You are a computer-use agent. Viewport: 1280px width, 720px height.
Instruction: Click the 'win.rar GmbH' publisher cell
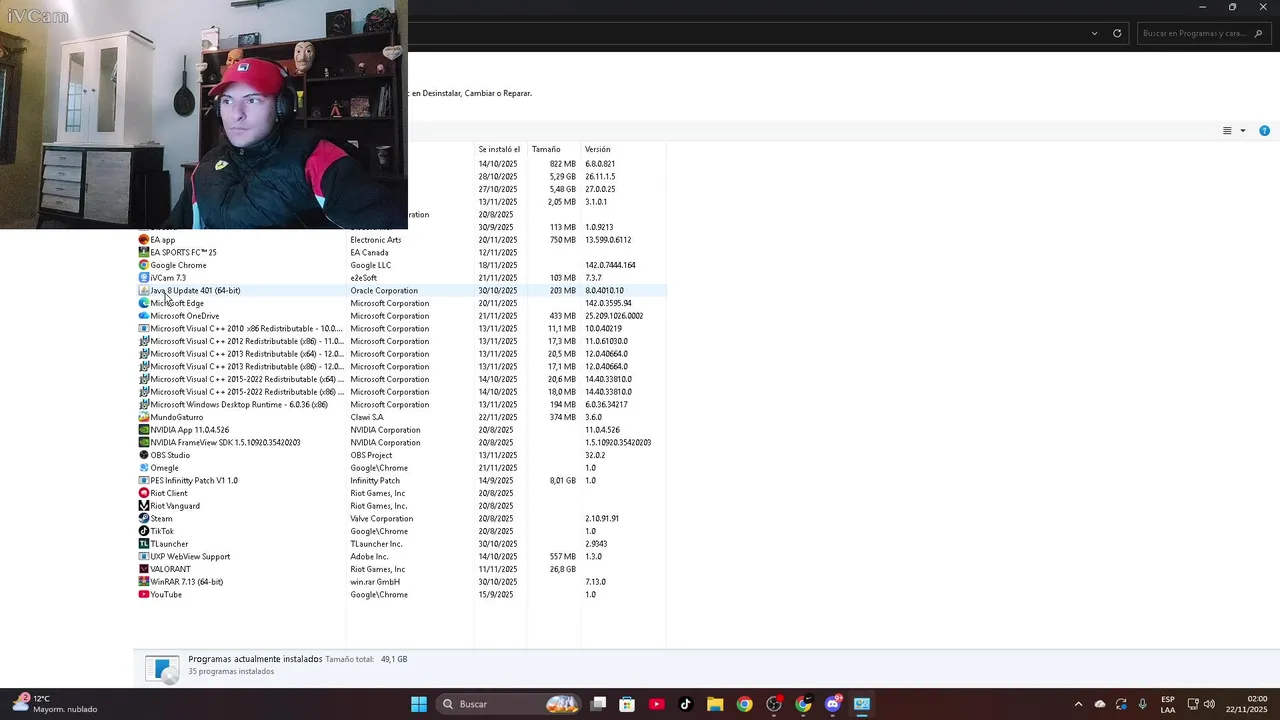coord(375,582)
